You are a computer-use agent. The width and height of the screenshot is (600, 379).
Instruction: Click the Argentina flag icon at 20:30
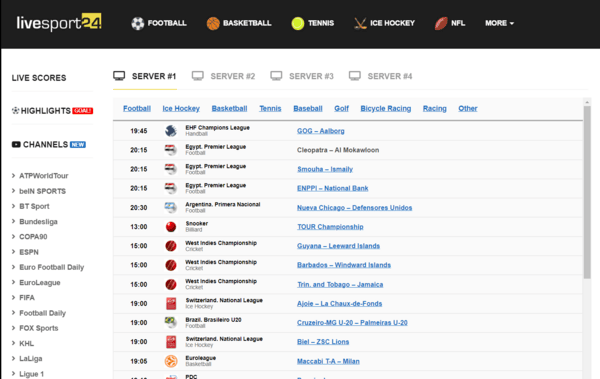[171, 207]
